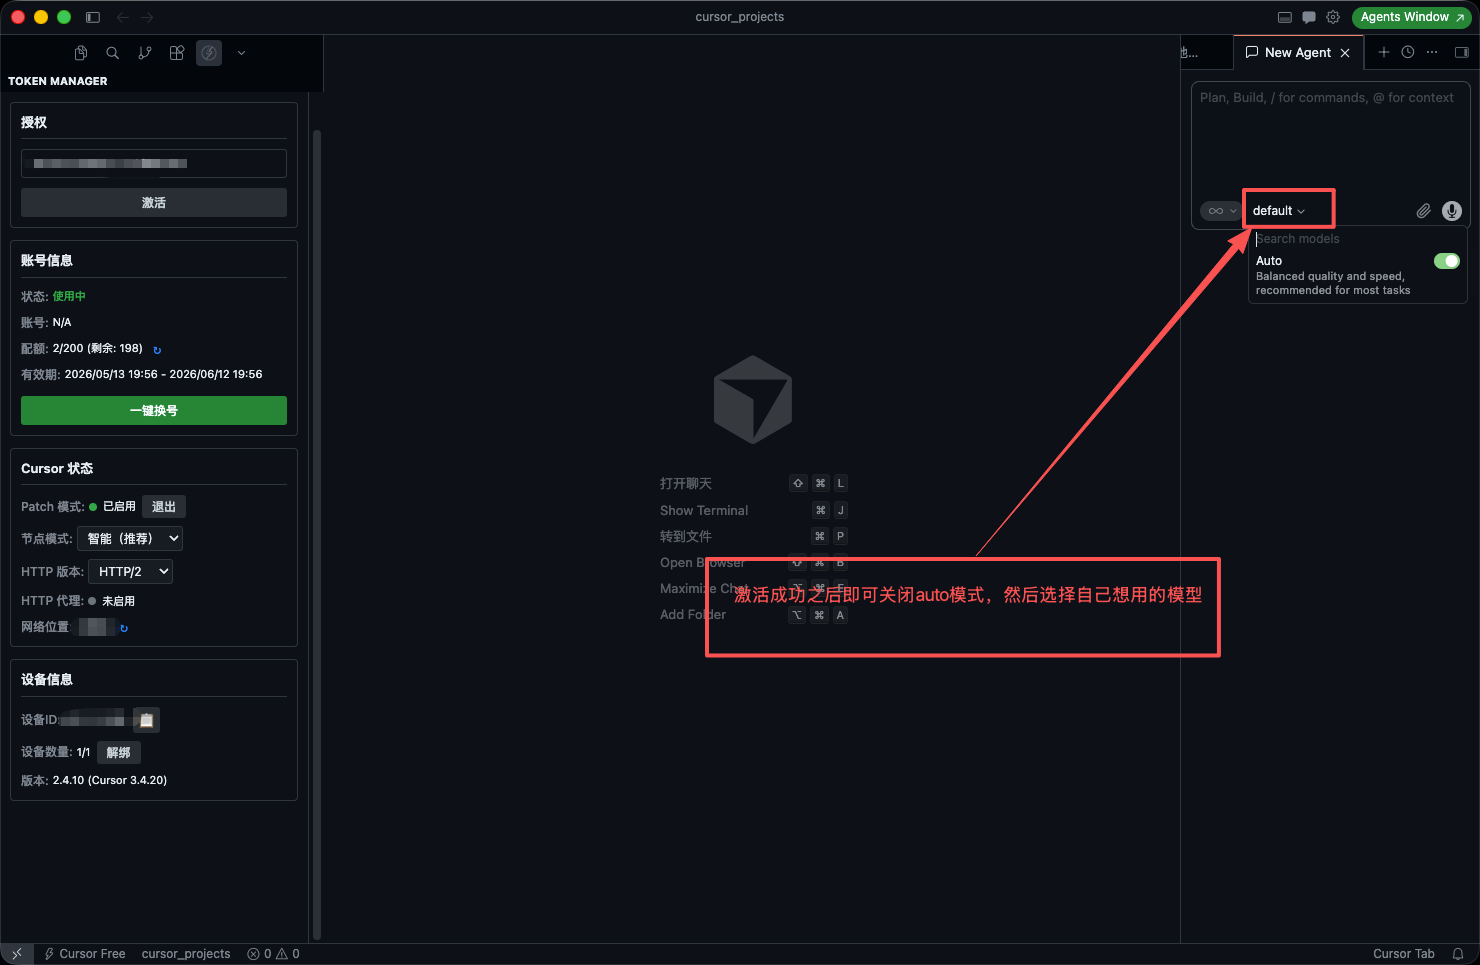Refresh quota with the reload icon

(157, 350)
